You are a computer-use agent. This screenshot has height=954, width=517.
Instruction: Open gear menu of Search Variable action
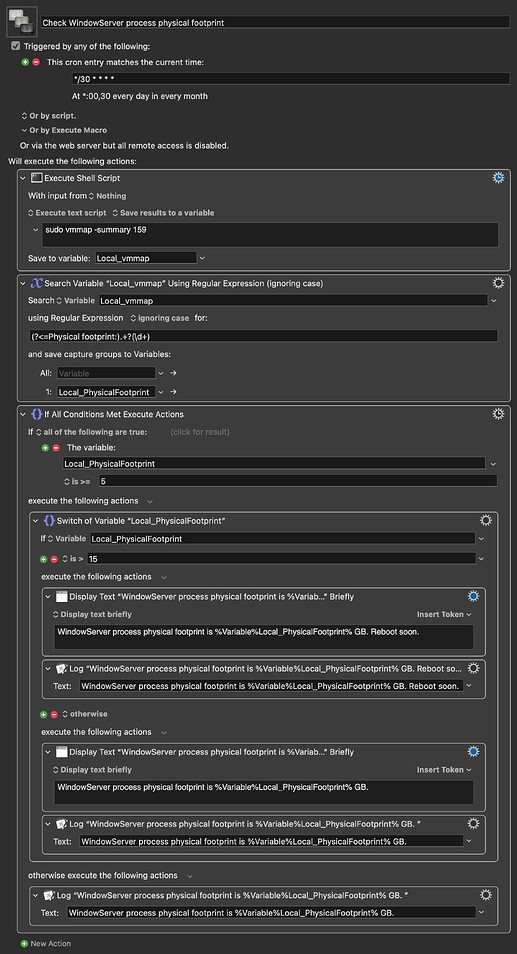tap(498, 283)
